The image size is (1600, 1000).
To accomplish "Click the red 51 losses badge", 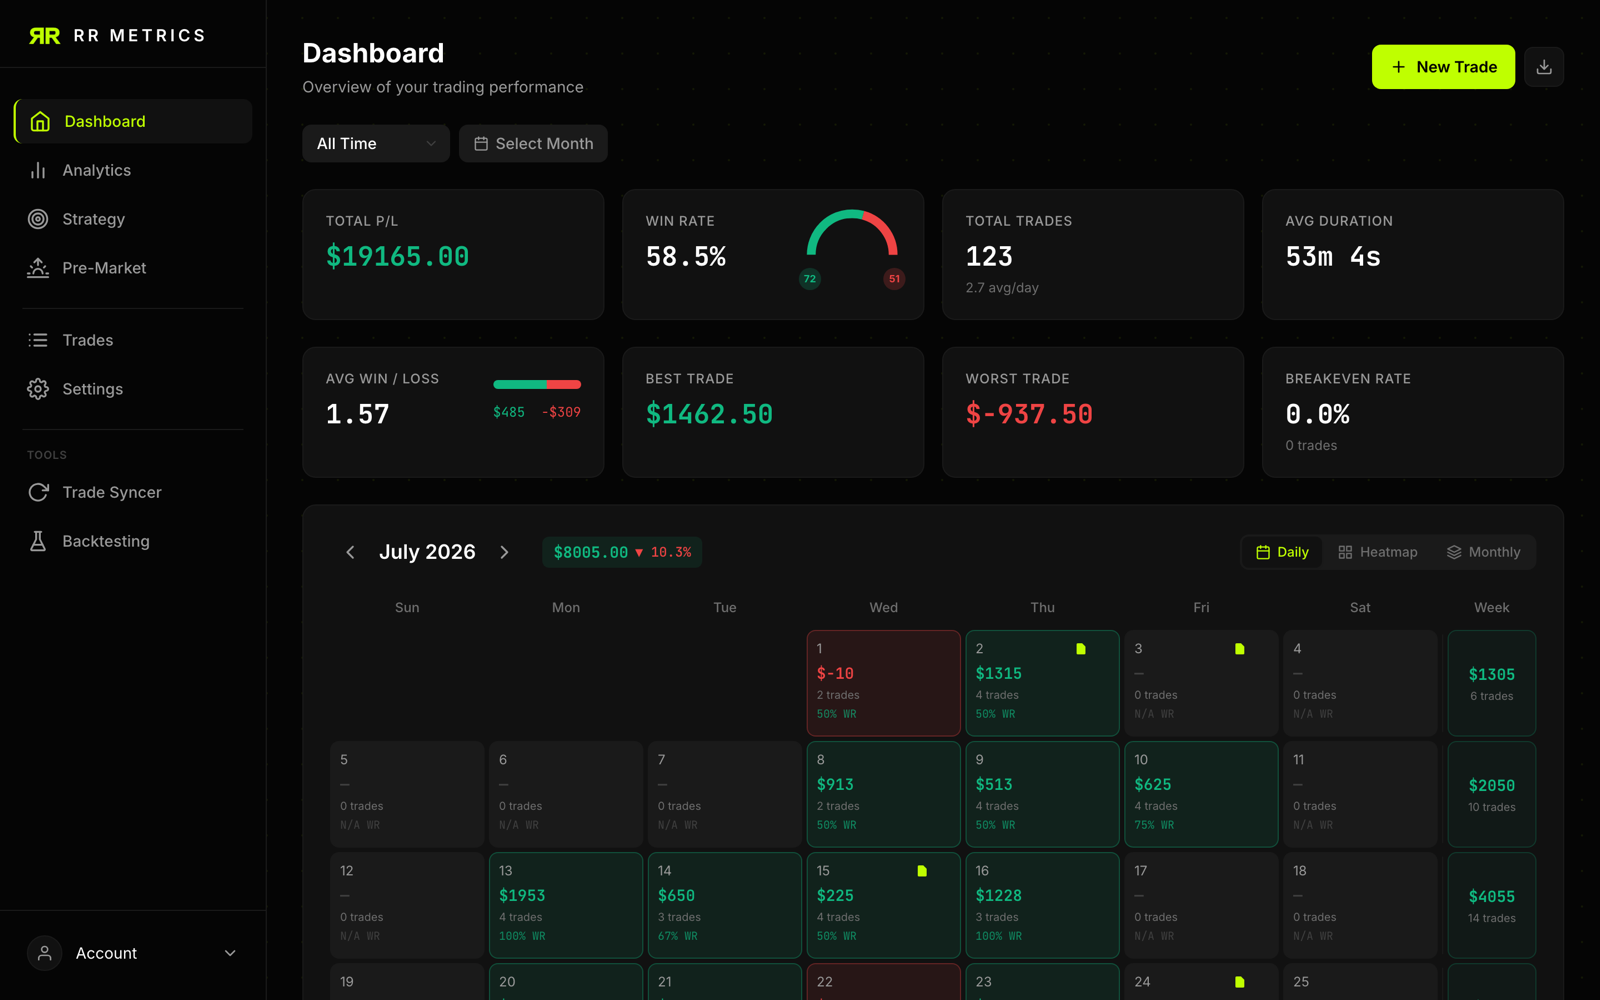I will click(x=894, y=279).
